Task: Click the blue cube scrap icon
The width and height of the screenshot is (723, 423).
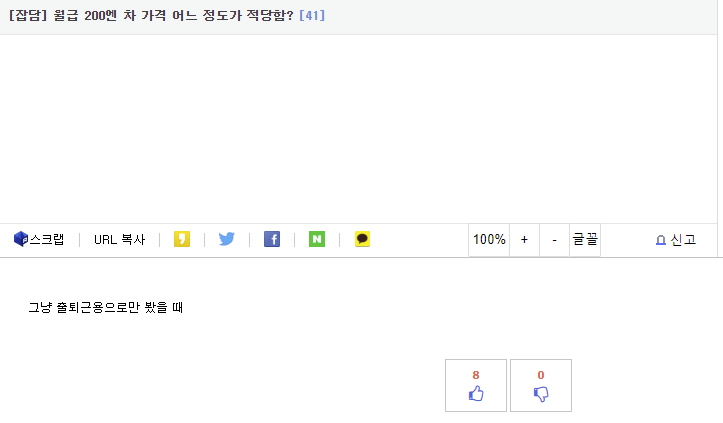Action: coord(21,239)
